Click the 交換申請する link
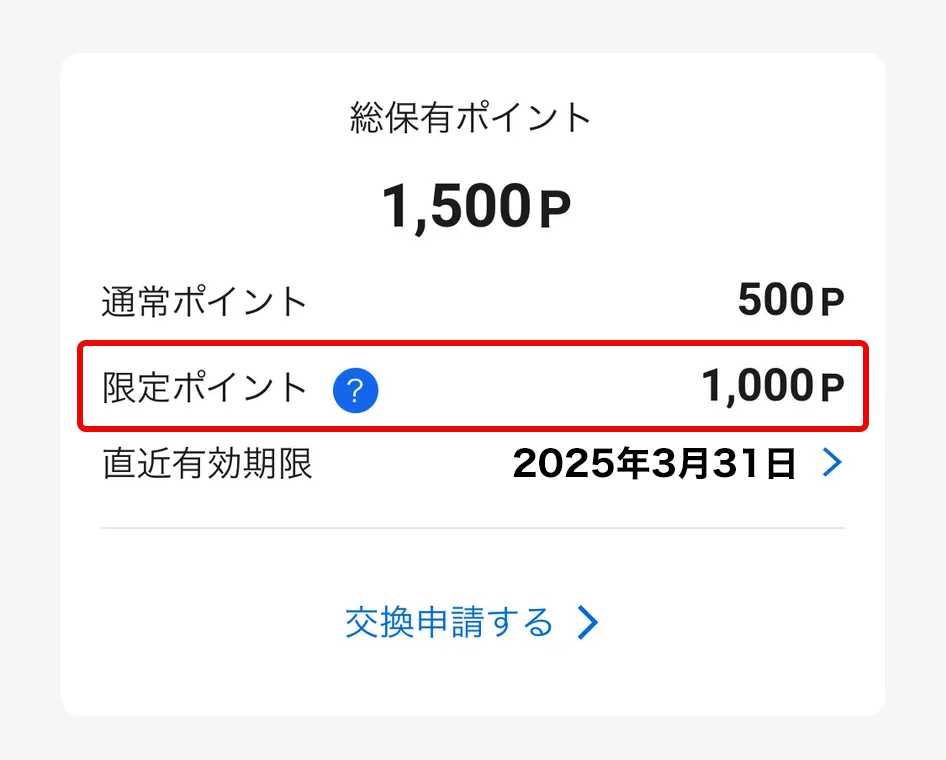946x760 pixels. [450, 622]
